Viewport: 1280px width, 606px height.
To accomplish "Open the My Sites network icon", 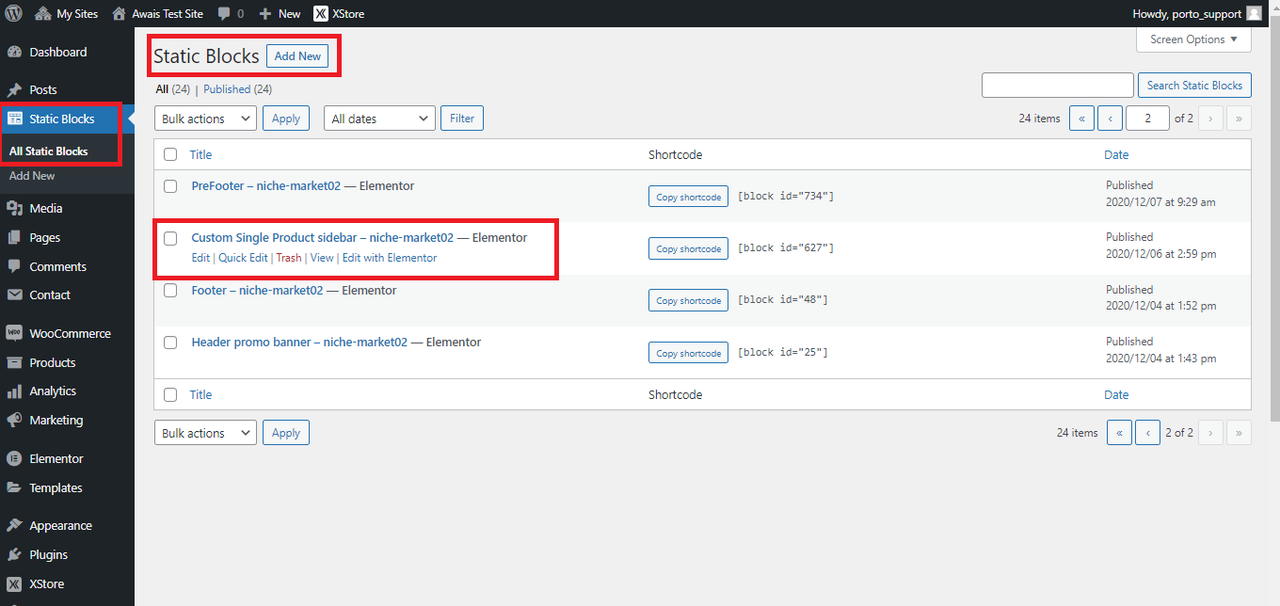I will [43, 14].
